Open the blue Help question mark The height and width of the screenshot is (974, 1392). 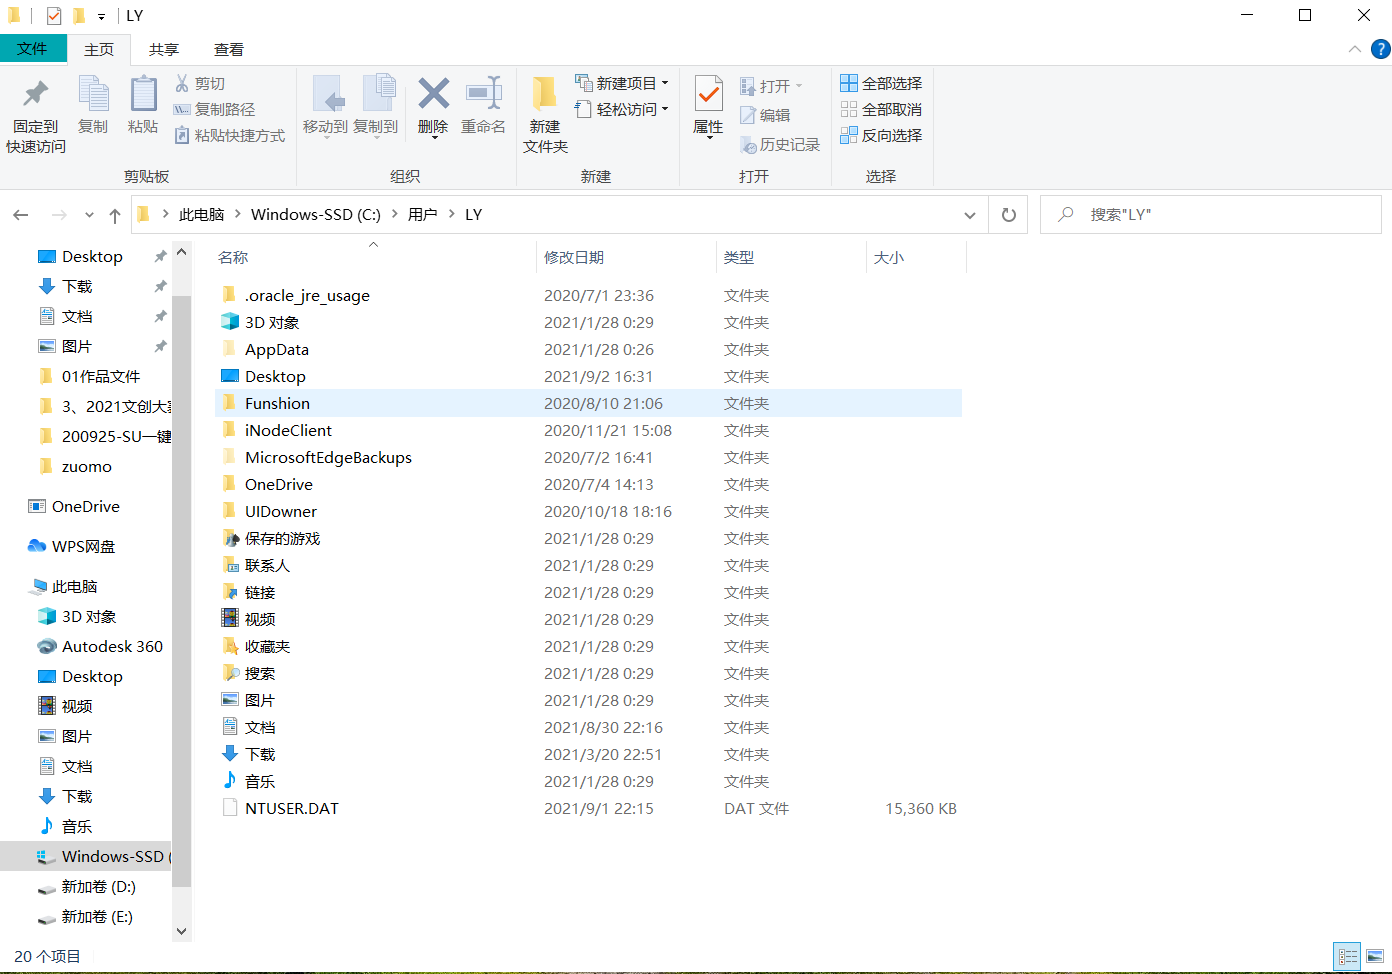pyautogui.click(x=1380, y=49)
